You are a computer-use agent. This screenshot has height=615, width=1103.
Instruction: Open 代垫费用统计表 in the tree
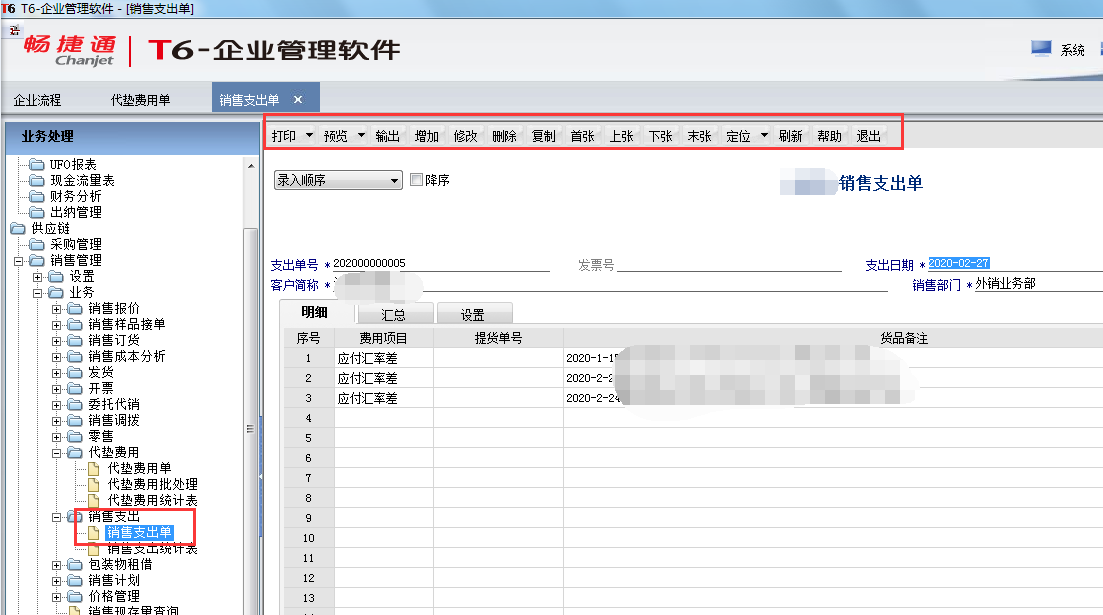pyautogui.click(x=152, y=500)
